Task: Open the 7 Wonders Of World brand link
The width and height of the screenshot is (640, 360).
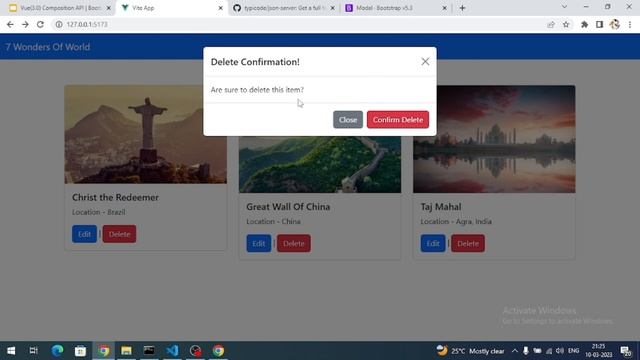Action: (48, 47)
